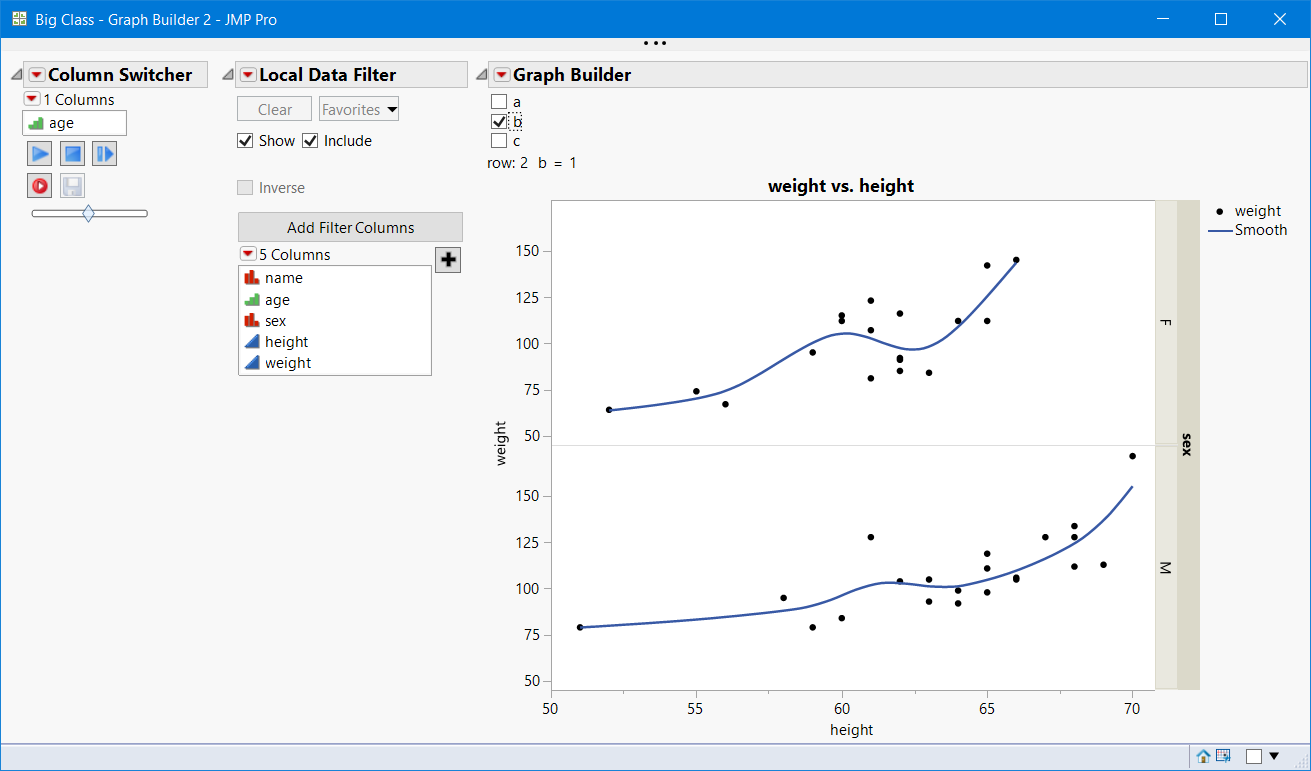
Task: Click the data table icon in the status bar
Action: 1222,756
